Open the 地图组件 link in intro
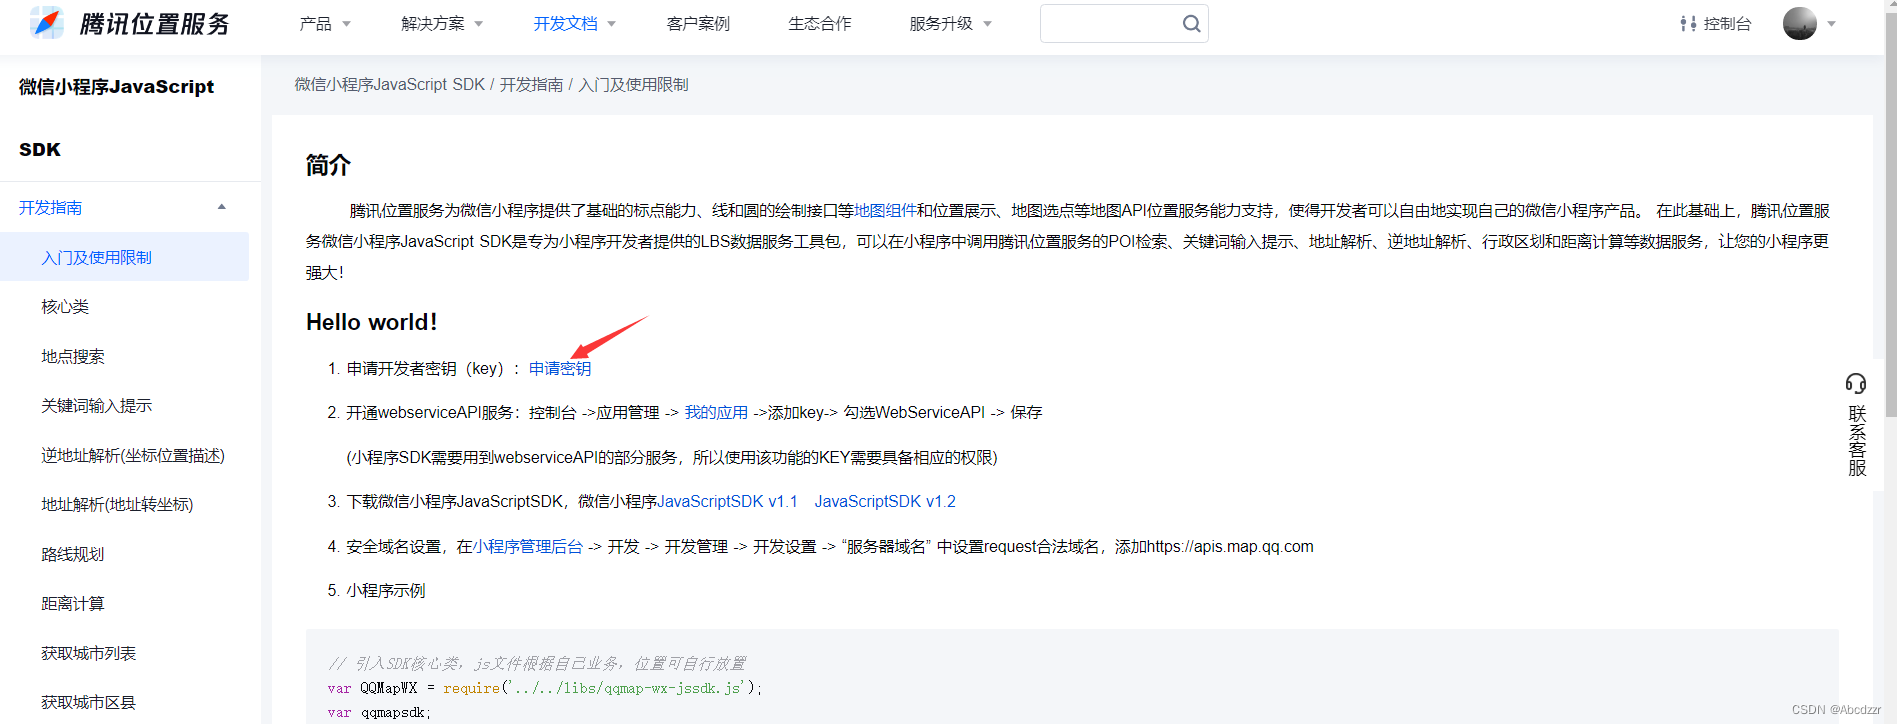1897x724 pixels. pyautogui.click(x=885, y=211)
